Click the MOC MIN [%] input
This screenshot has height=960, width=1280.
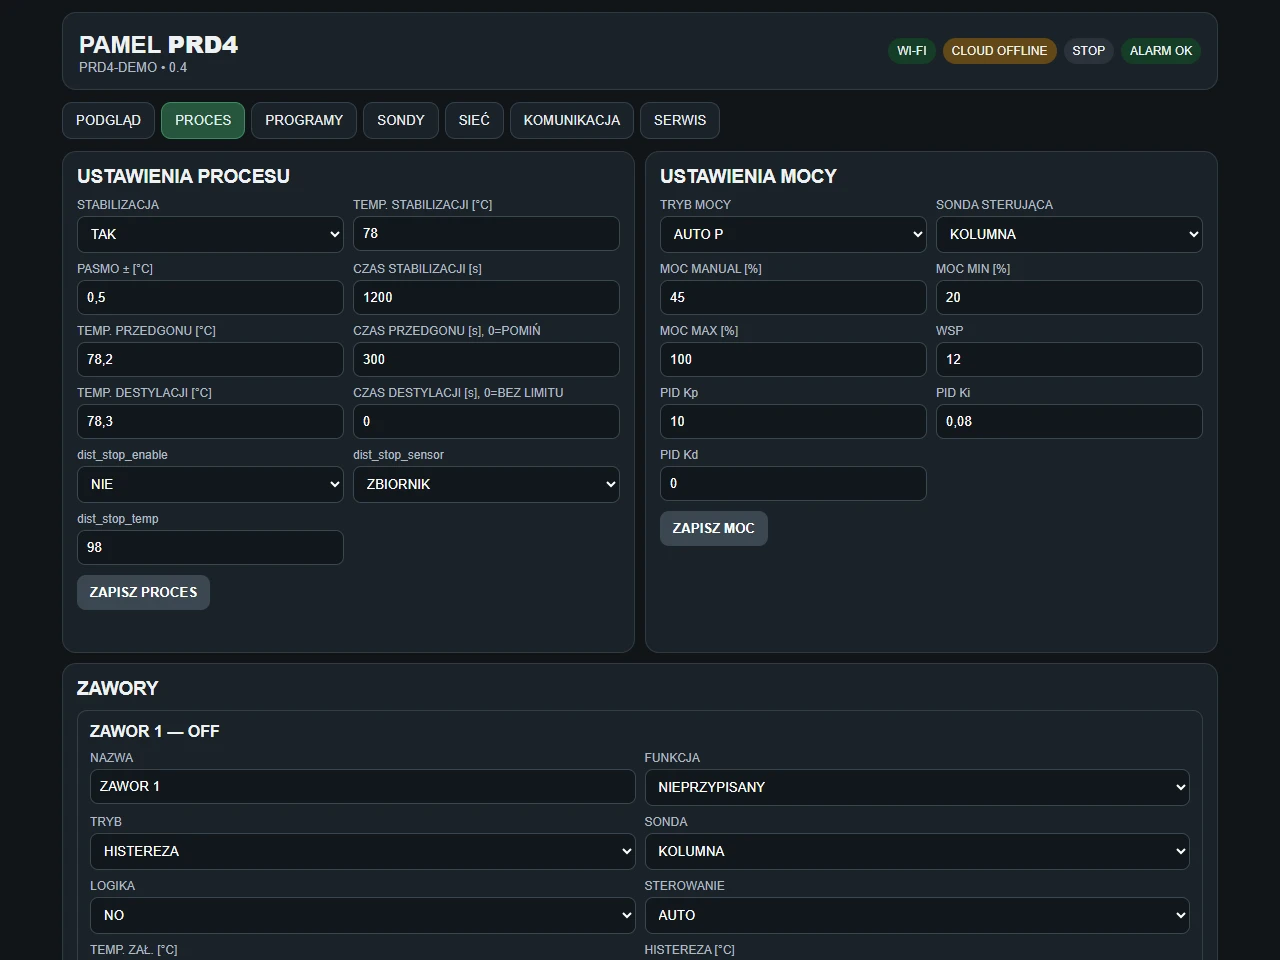pyautogui.click(x=1069, y=297)
